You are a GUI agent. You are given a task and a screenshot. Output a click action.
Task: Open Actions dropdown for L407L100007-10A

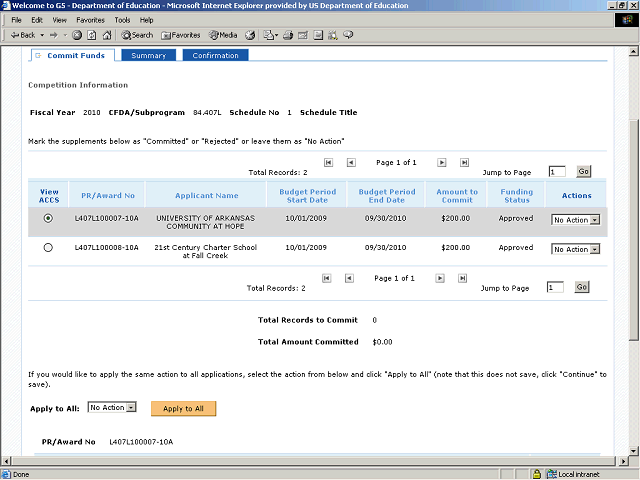(x=576, y=220)
